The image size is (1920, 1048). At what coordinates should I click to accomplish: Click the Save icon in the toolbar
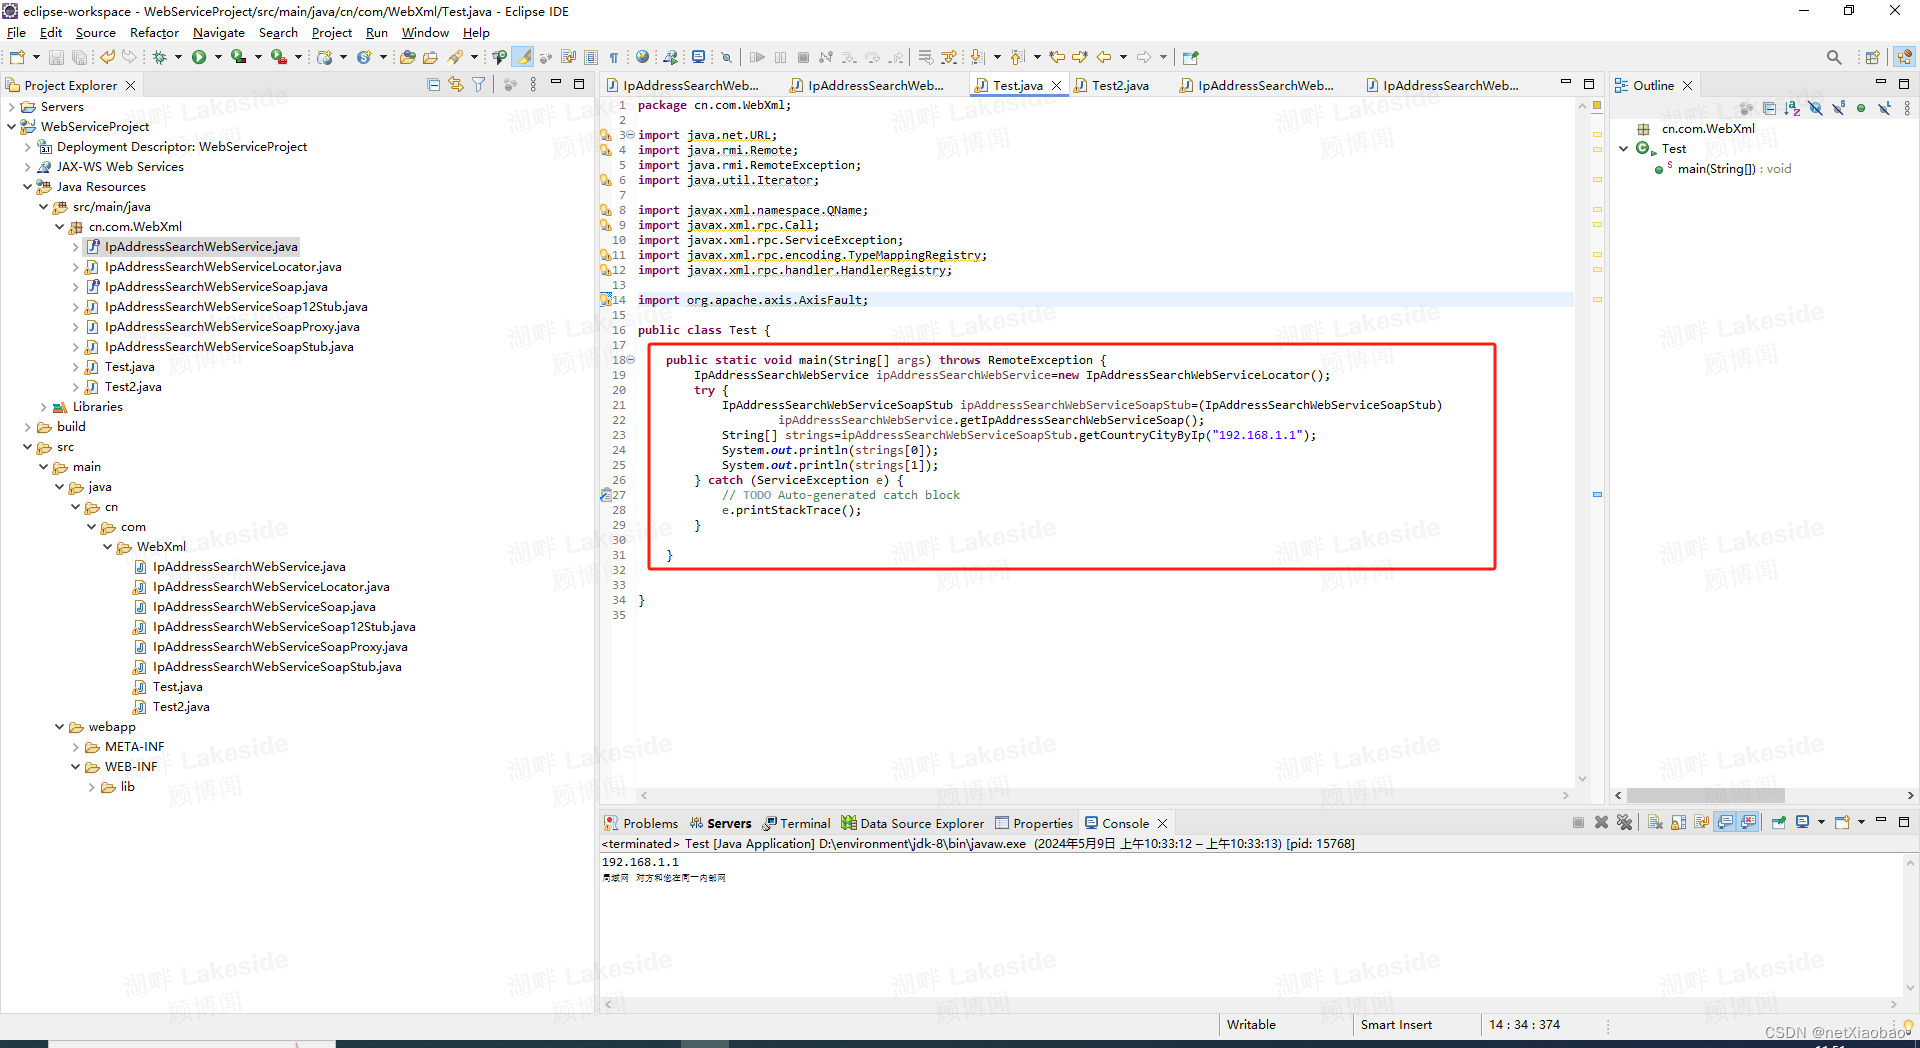pyautogui.click(x=55, y=57)
